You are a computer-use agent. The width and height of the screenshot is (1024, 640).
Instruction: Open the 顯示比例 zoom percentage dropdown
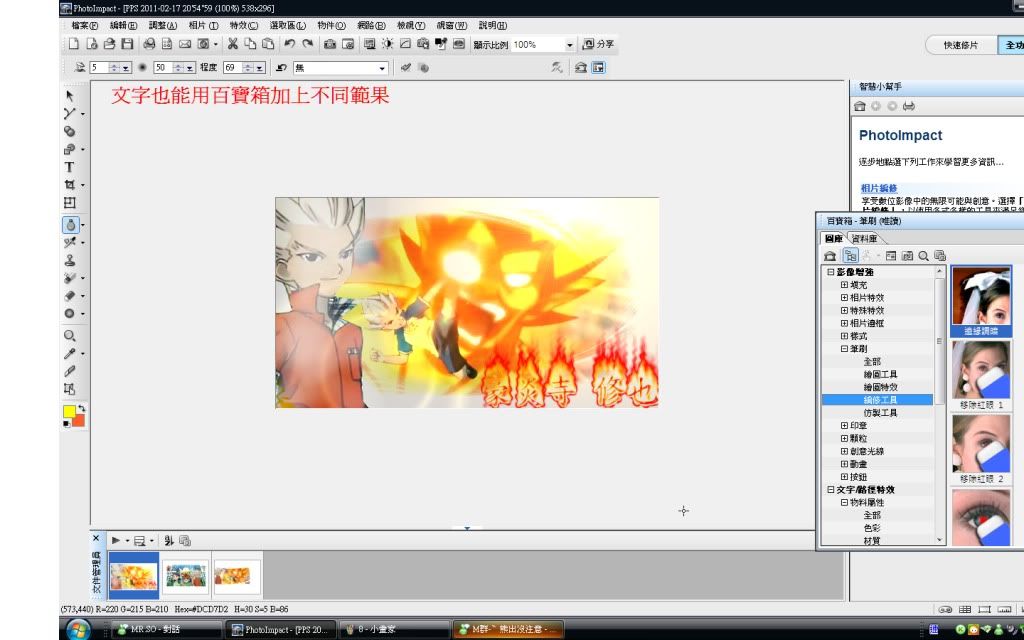tap(570, 45)
